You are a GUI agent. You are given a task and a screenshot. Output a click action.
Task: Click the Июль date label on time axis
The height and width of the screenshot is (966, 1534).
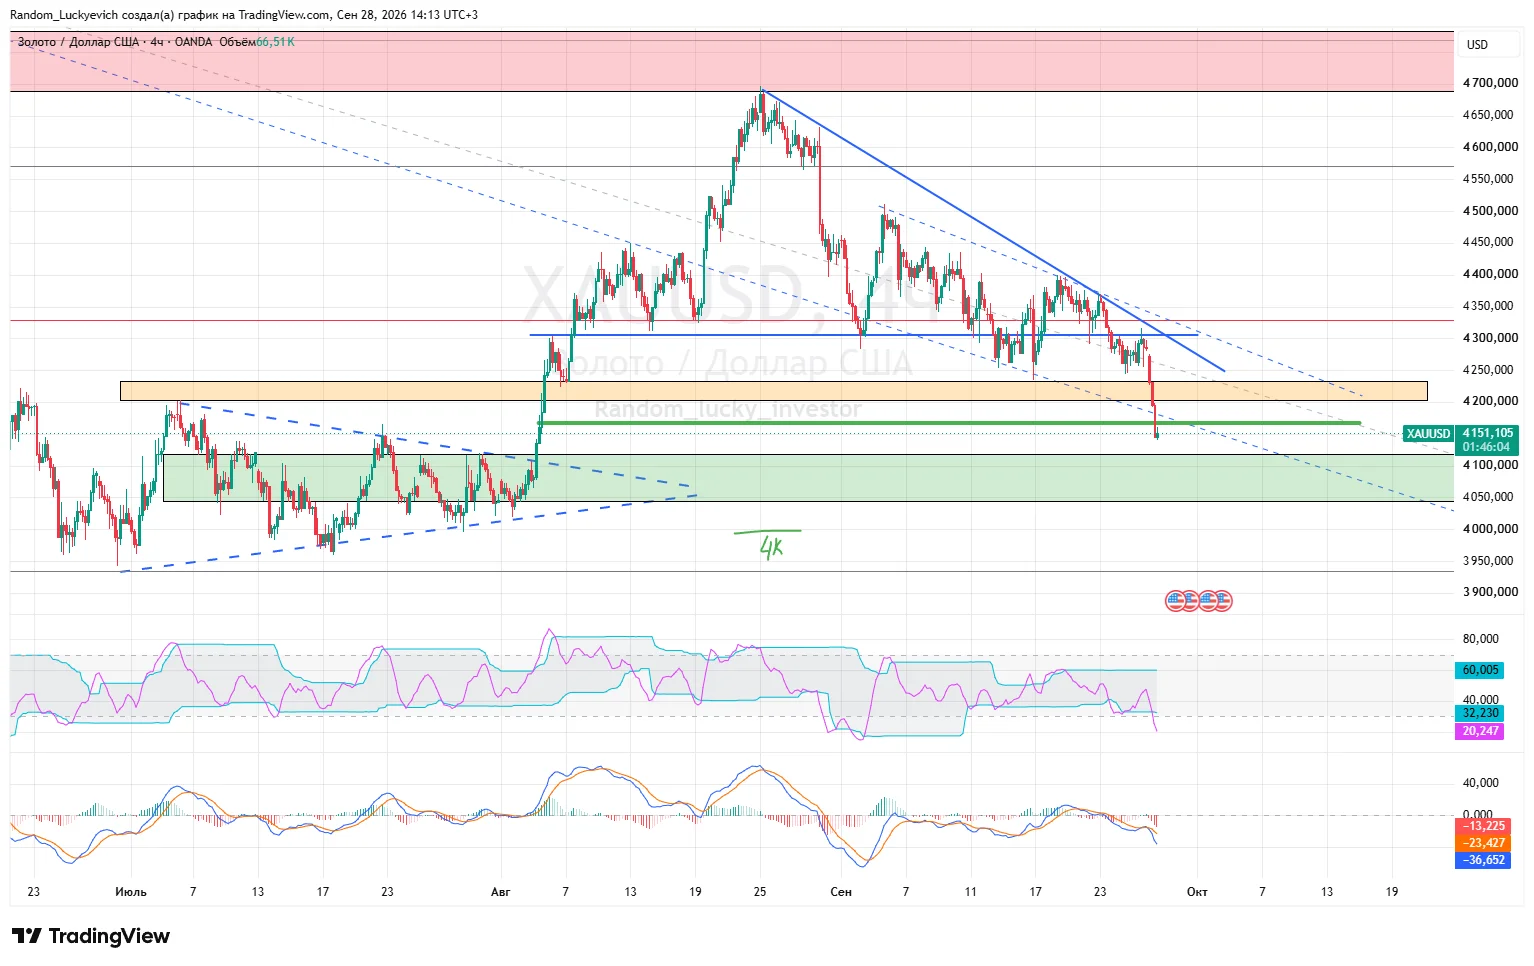coord(131,892)
